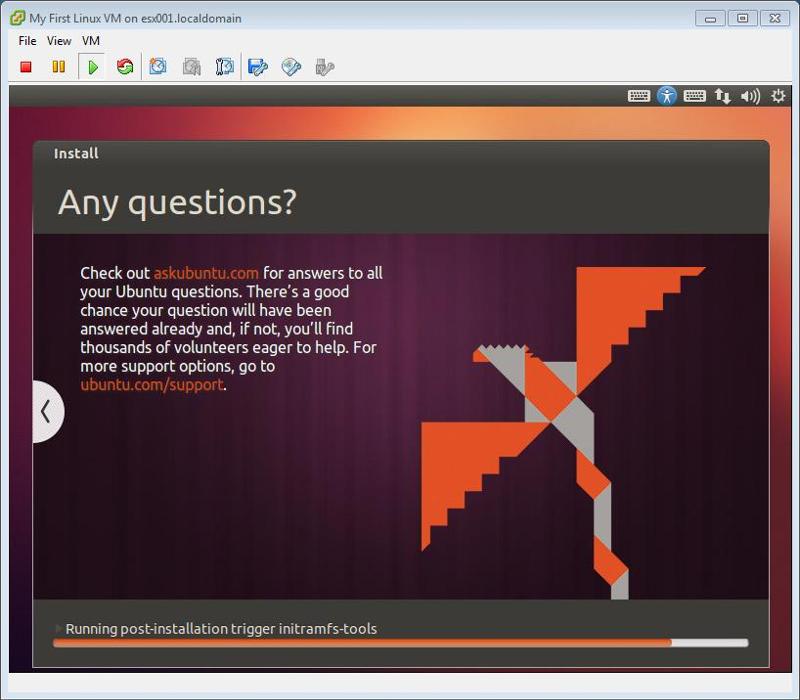
Task: Connect a USB device via toolbar icon
Action: pos(324,67)
